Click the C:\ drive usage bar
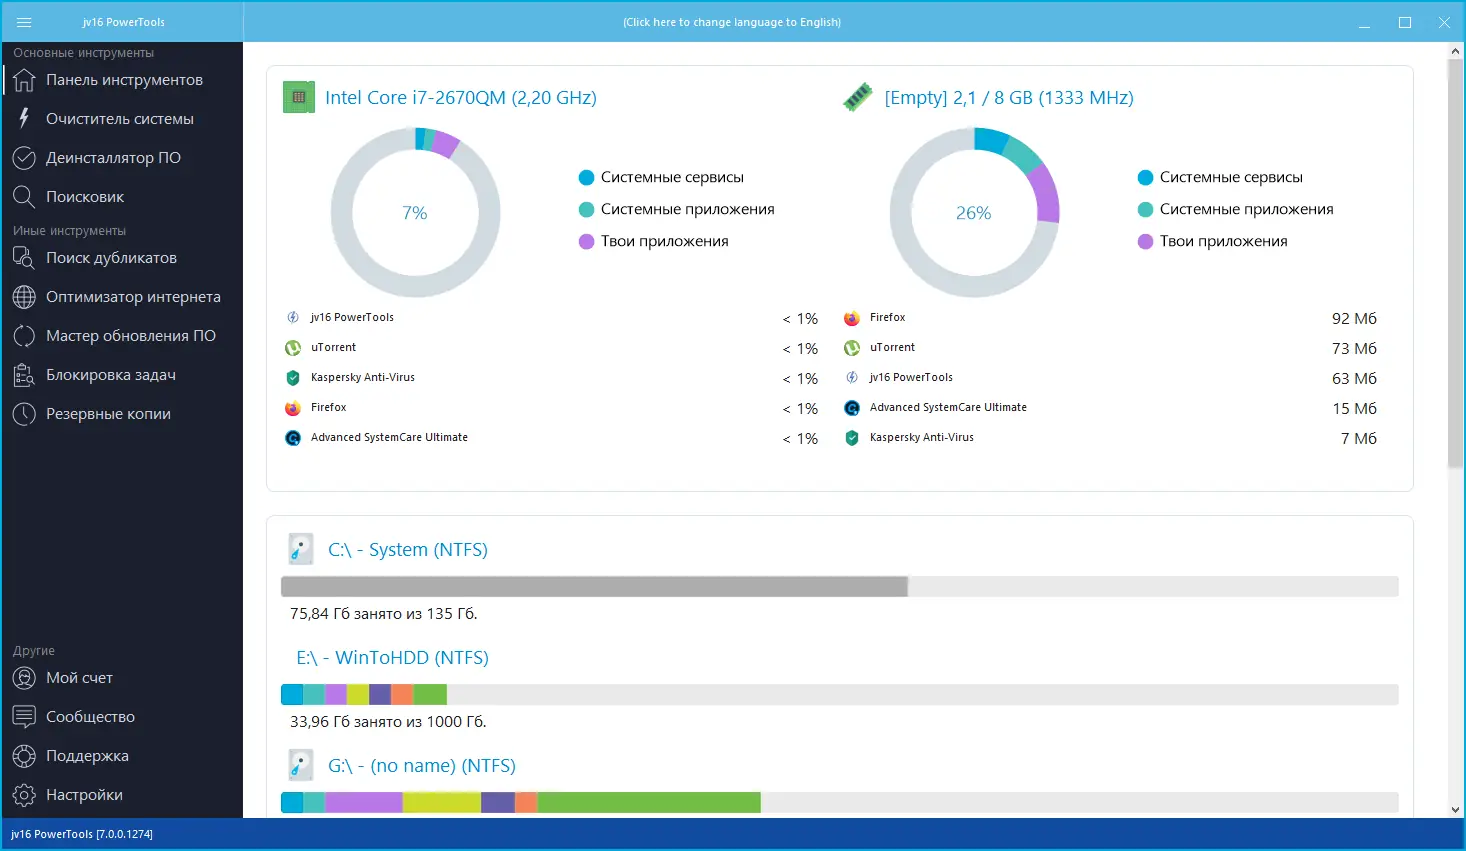1466x851 pixels. tap(840, 586)
